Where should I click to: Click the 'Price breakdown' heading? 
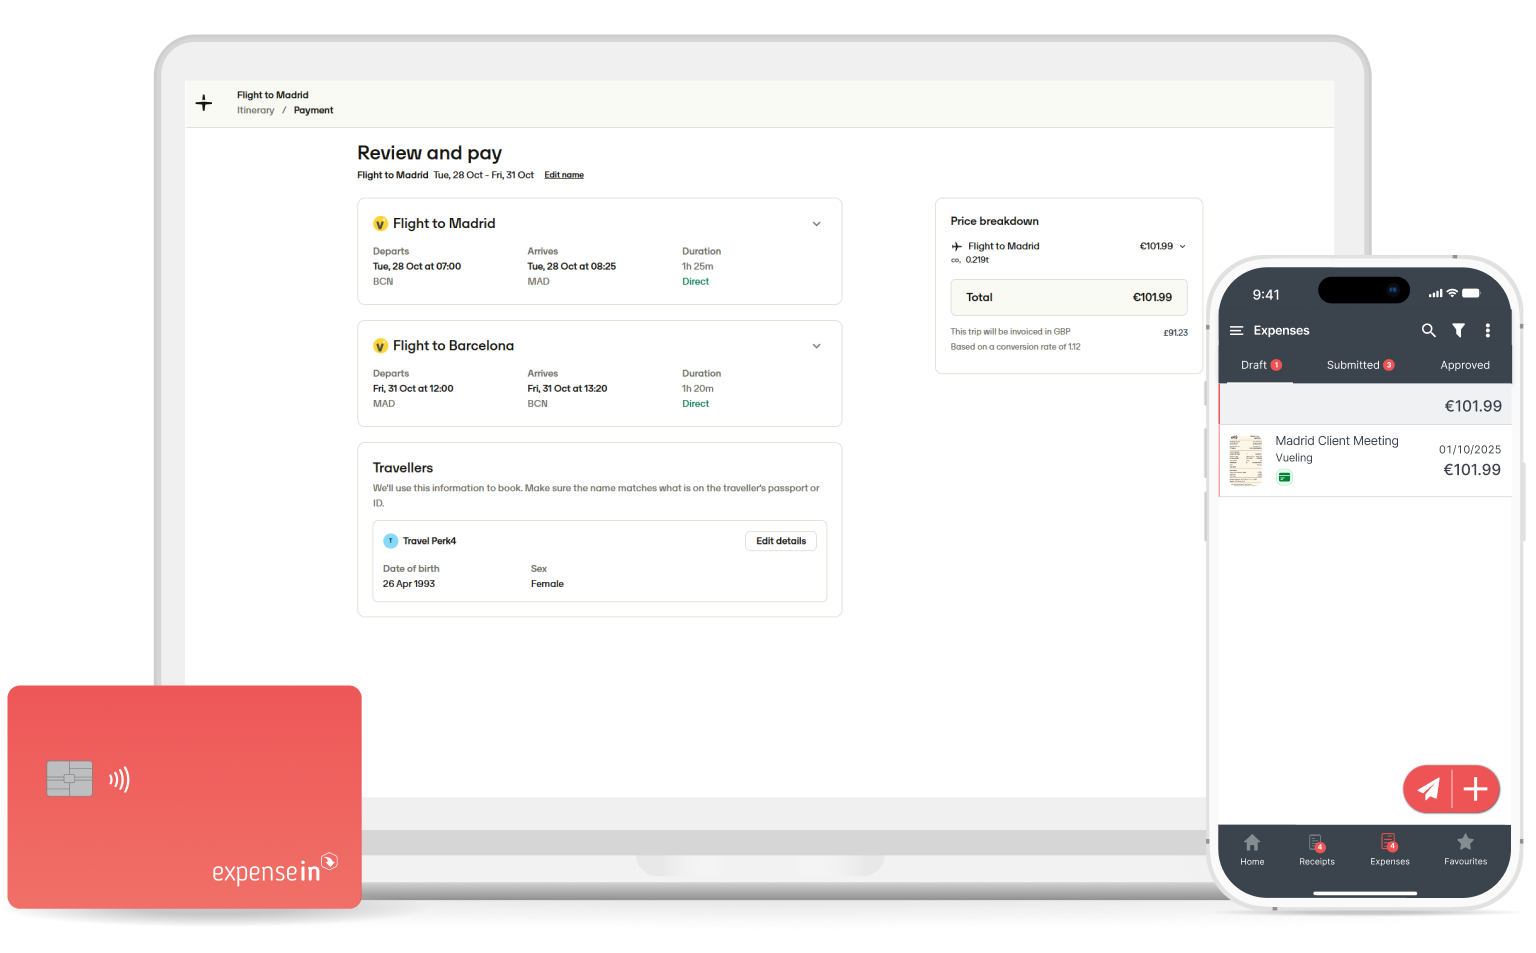[995, 221]
